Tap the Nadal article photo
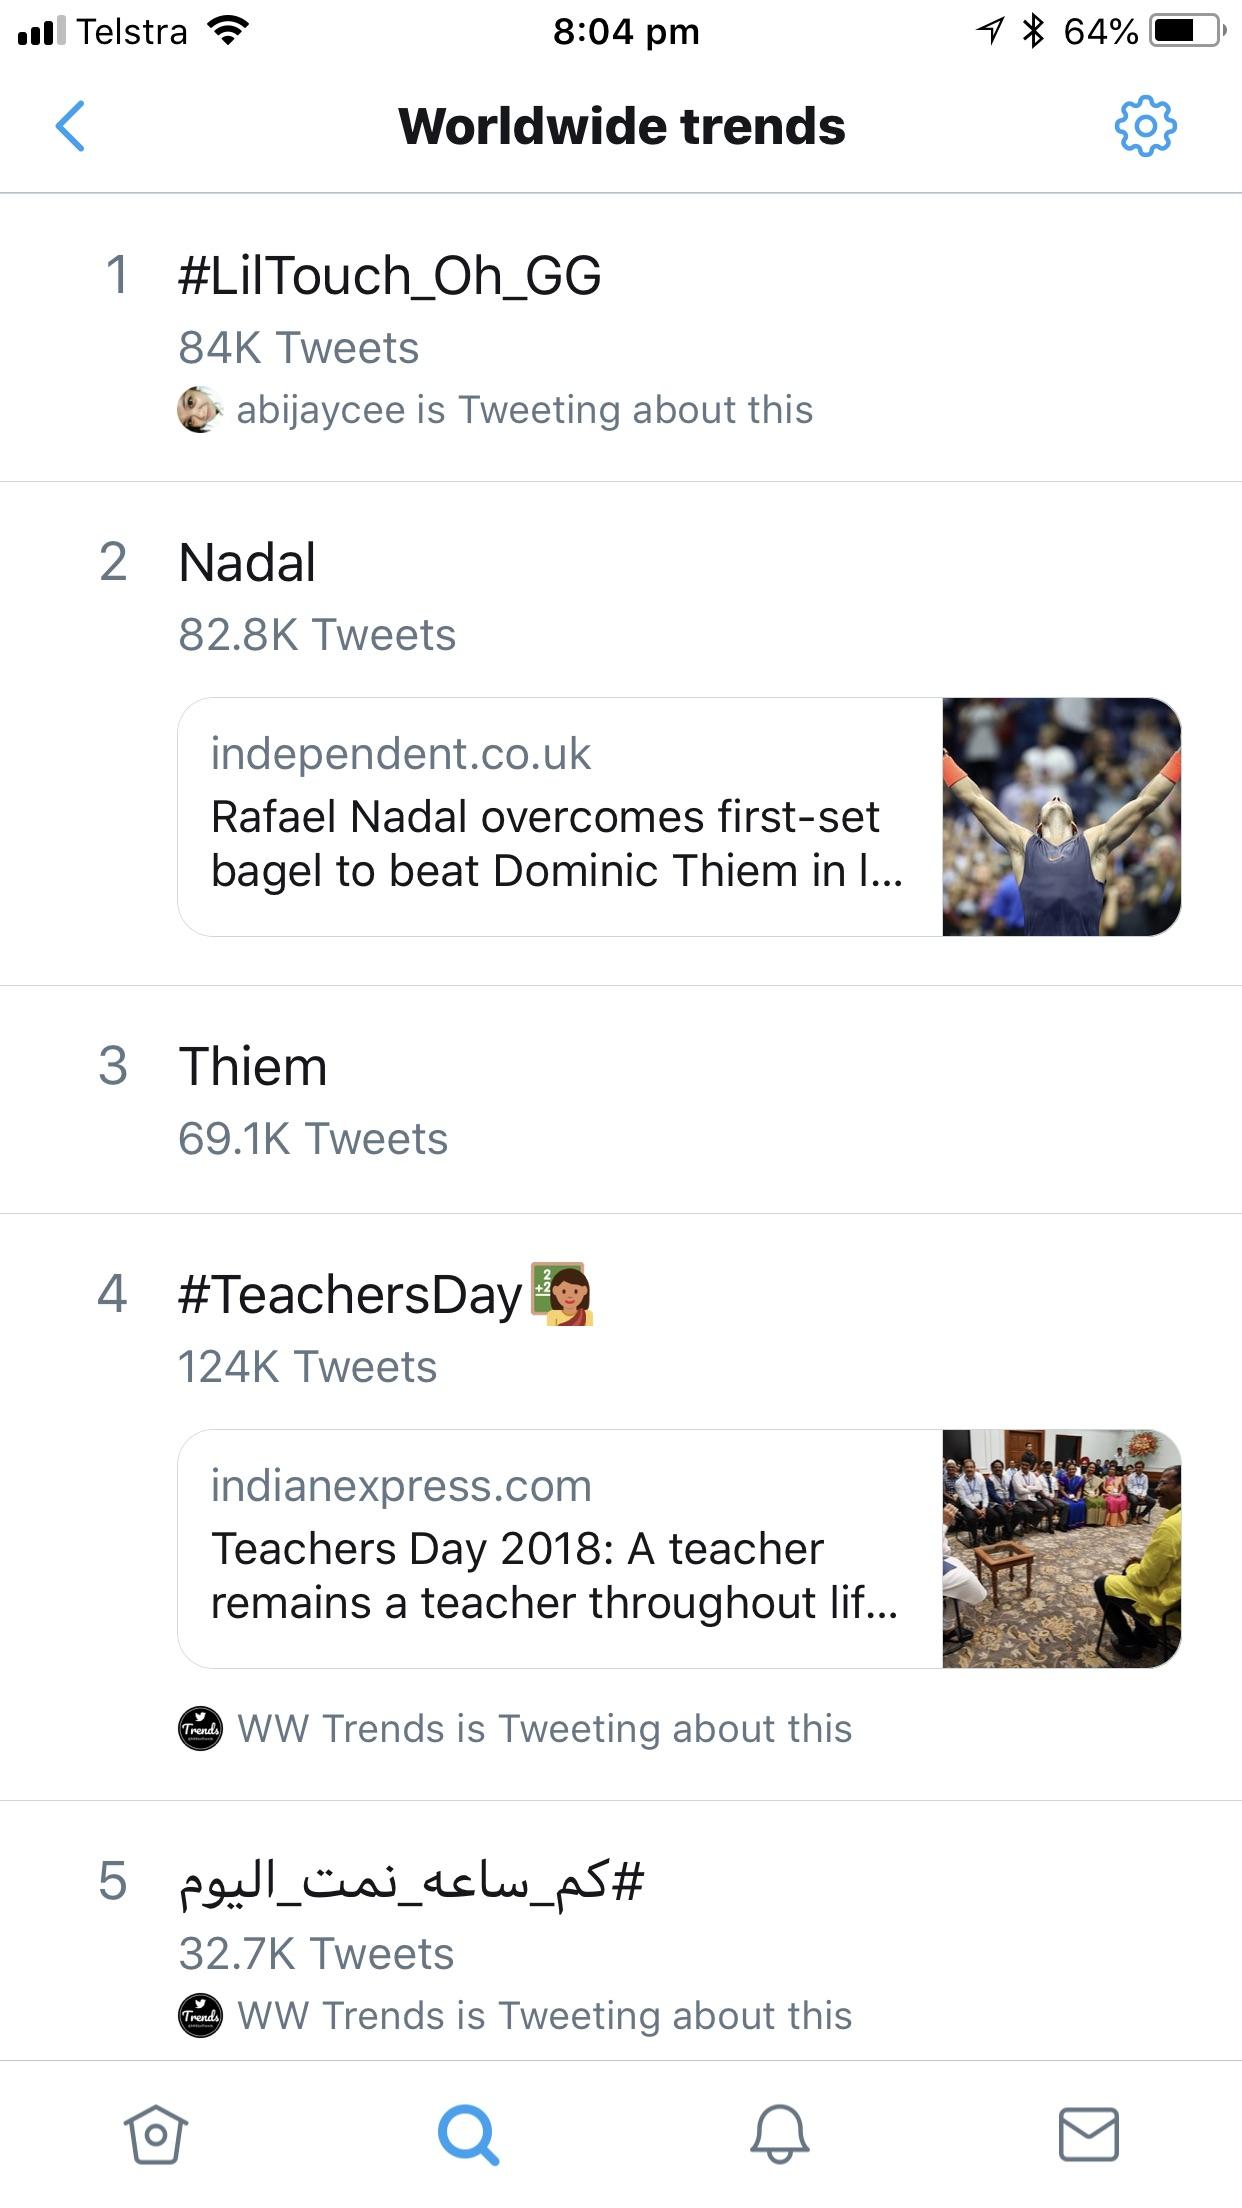Viewport: 1242px width, 2208px height. click(x=1063, y=815)
